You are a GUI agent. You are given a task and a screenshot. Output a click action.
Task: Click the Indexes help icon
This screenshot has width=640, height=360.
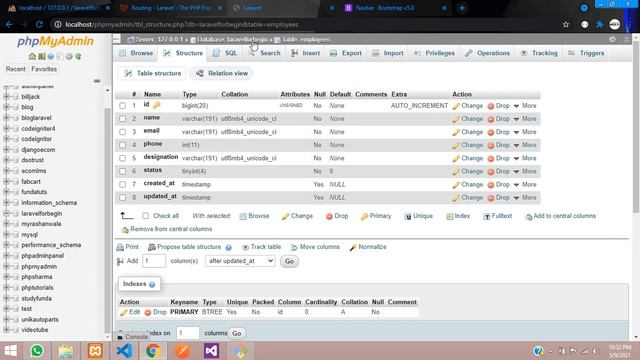point(152,284)
